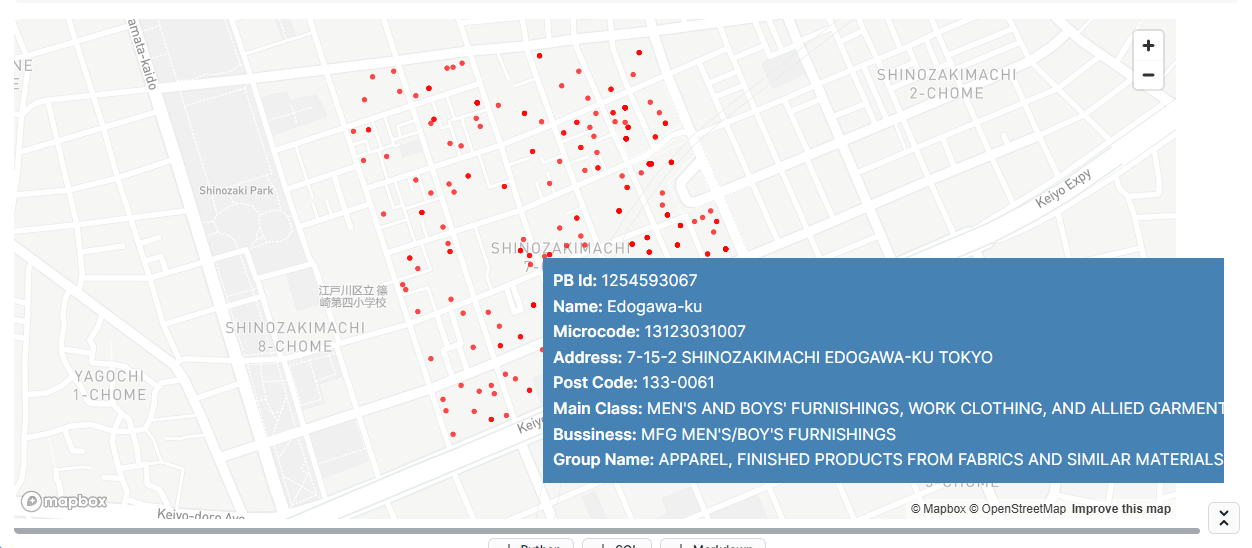Open the © Mapbox attribution link
Screen dimensions: 1252x548
pos(938,509)
